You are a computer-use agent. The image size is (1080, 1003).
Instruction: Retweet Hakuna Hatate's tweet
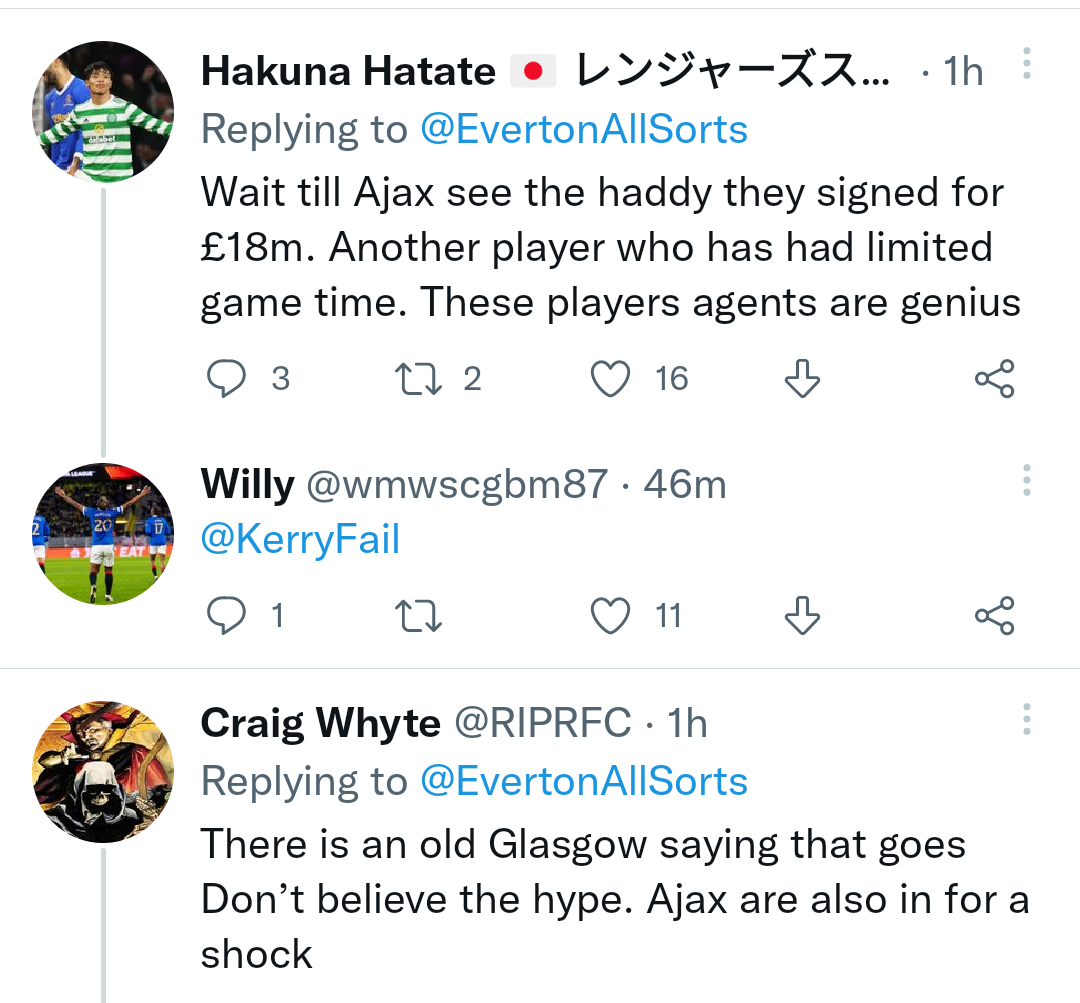(x=420, y=379)
